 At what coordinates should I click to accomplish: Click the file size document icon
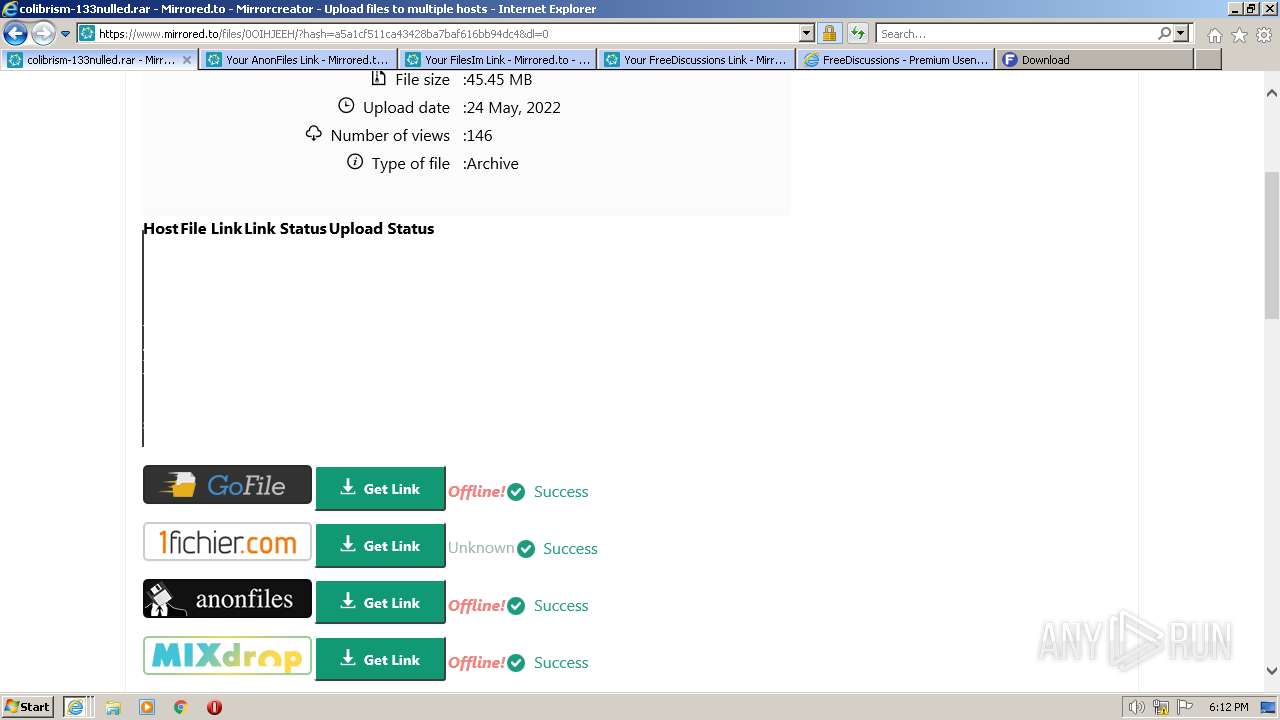click(x=378, y=78)
